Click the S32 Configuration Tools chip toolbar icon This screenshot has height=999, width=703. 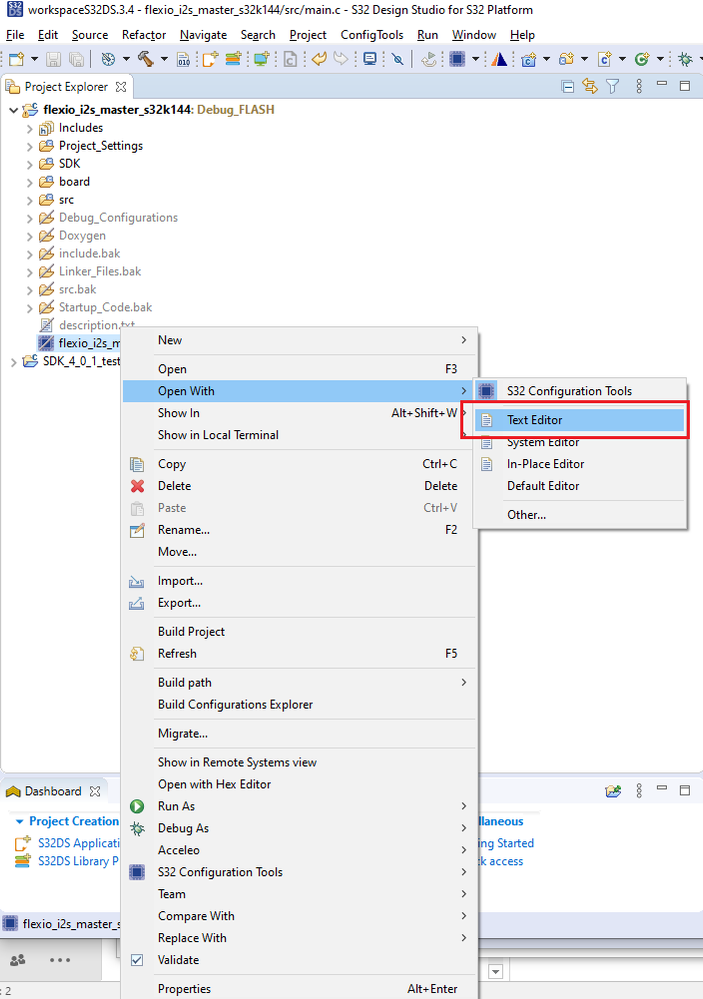click(457, 59)
